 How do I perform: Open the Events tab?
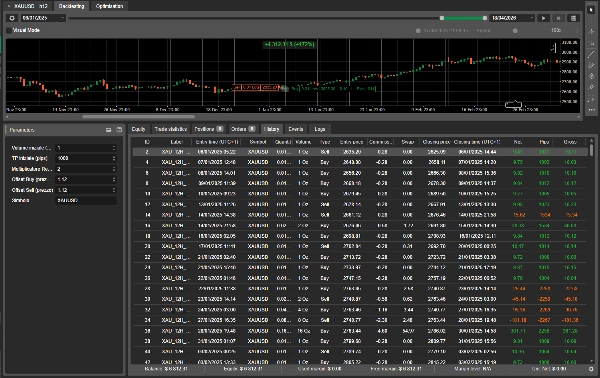[296, 129]
